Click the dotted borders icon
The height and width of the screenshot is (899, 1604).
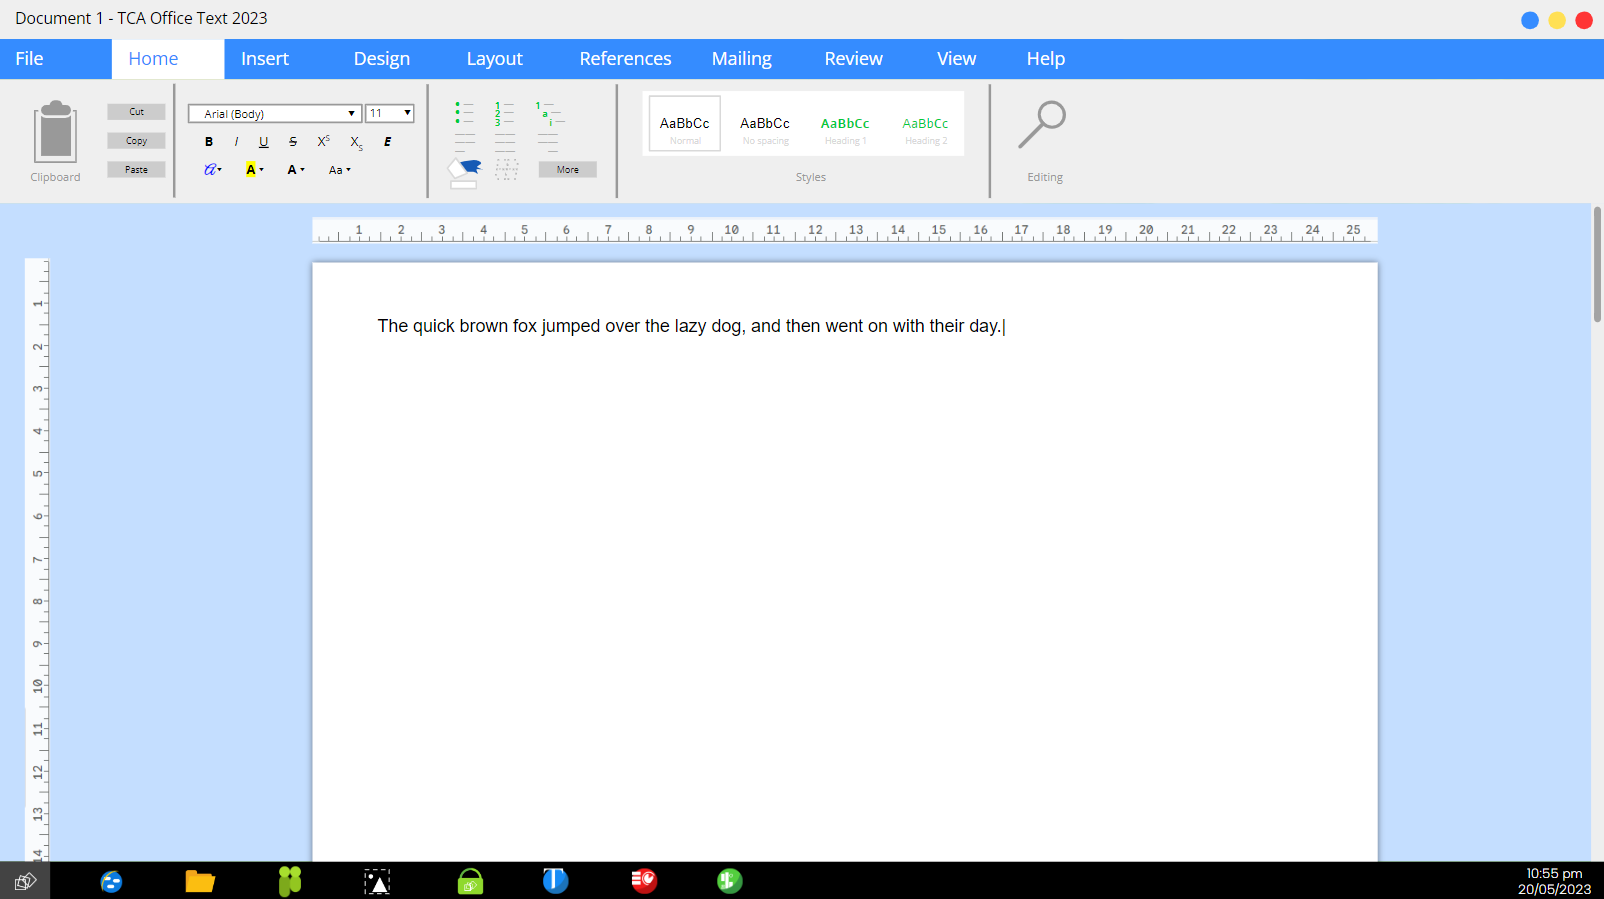click(x=507, y=170)
